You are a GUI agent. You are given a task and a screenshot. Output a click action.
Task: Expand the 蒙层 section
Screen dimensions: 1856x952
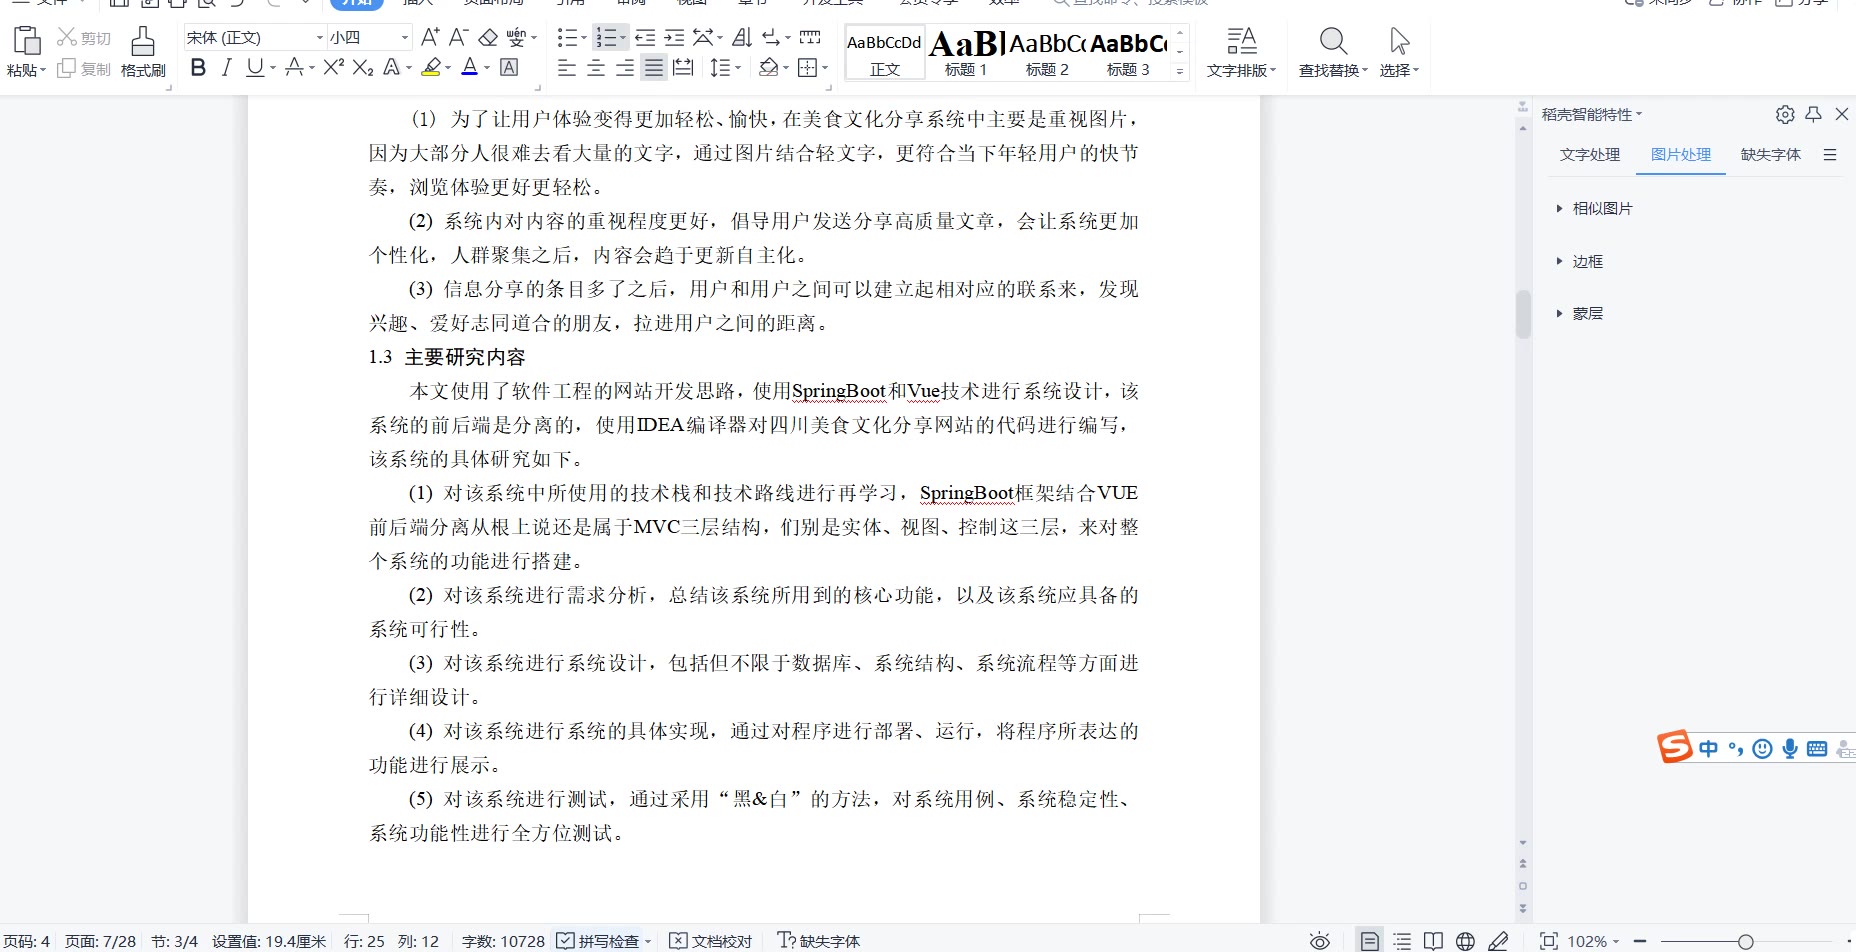click(x=1579, y=313)
